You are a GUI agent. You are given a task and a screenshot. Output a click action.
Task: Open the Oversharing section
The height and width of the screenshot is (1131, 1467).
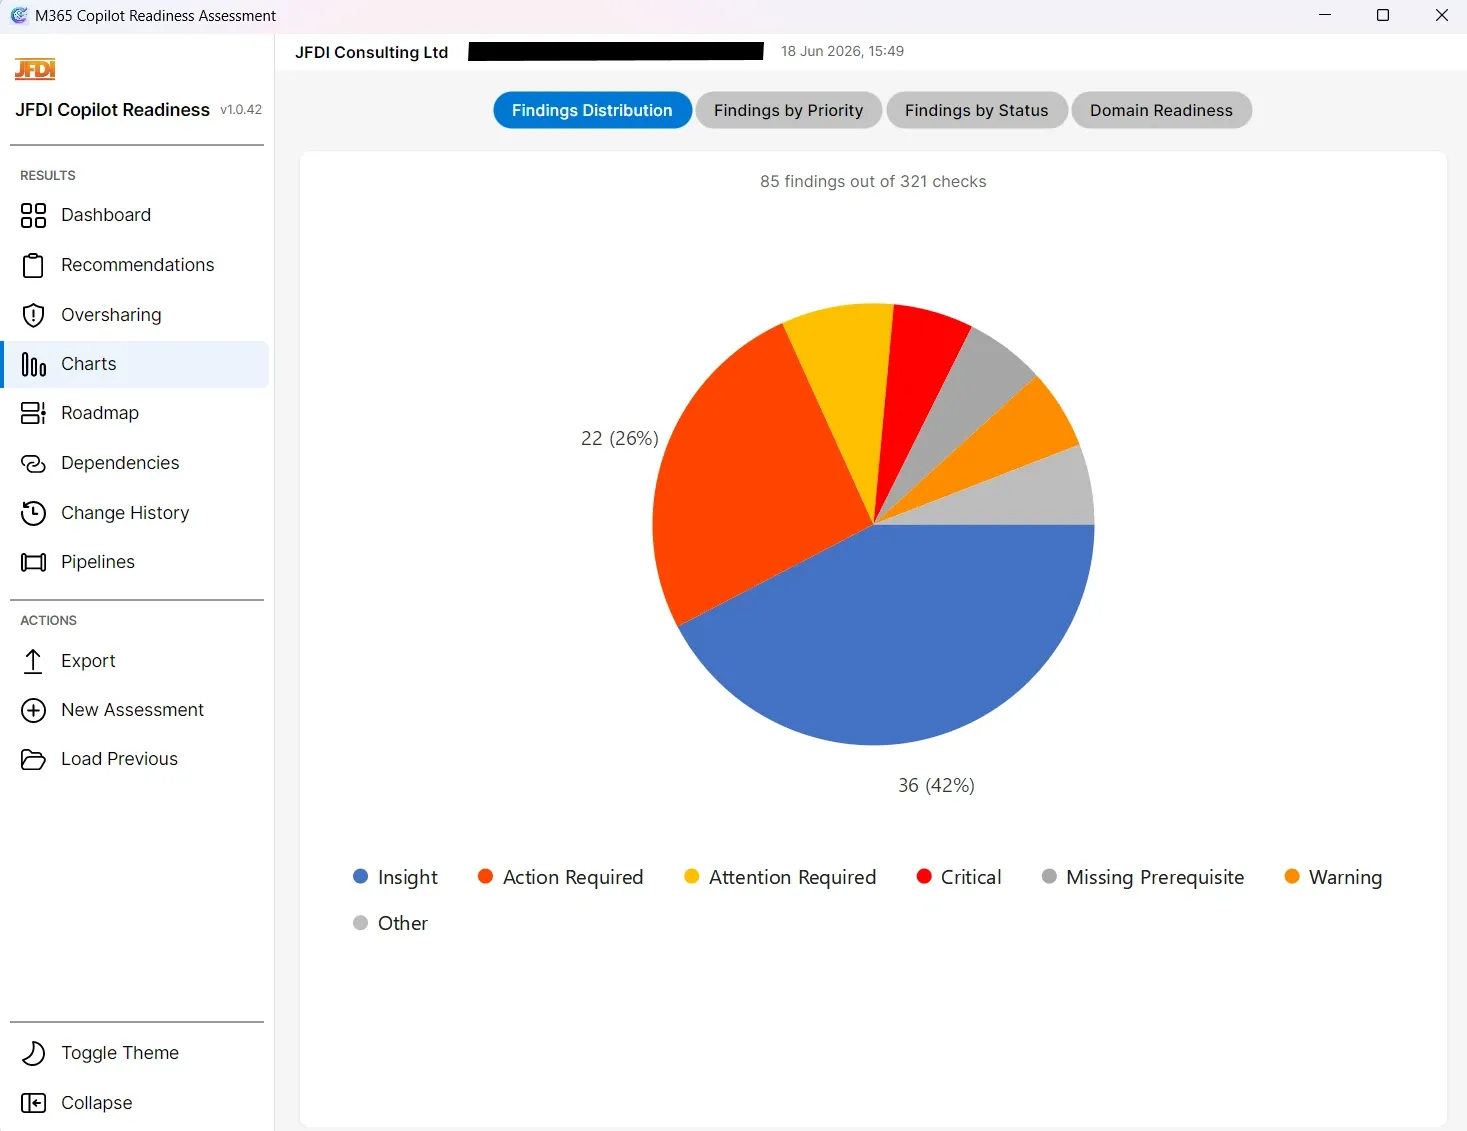pos(111,315)
